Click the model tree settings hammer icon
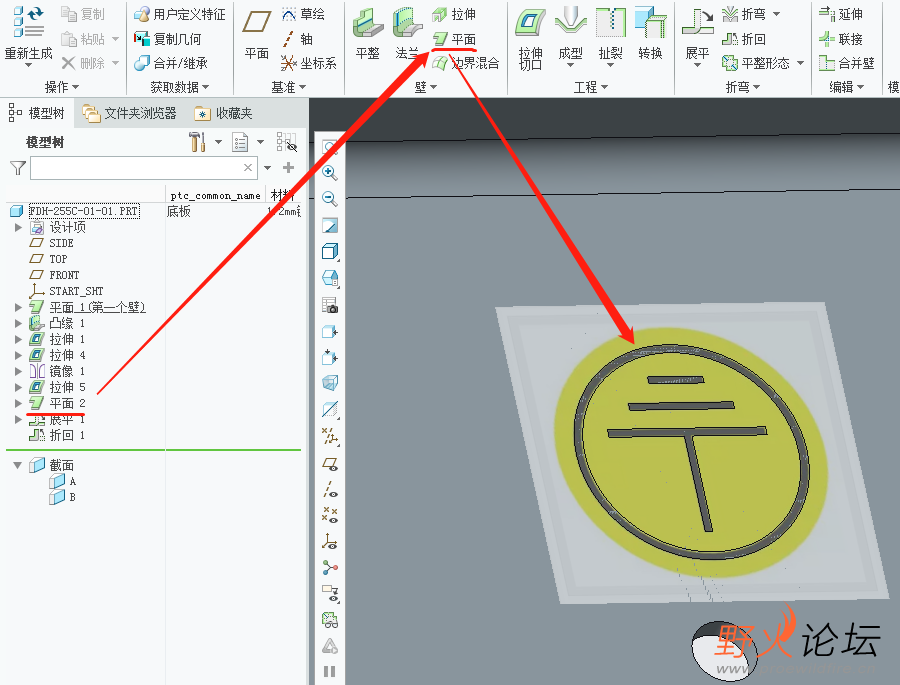This screenshot has width=900, height=685. coord(197,142)
